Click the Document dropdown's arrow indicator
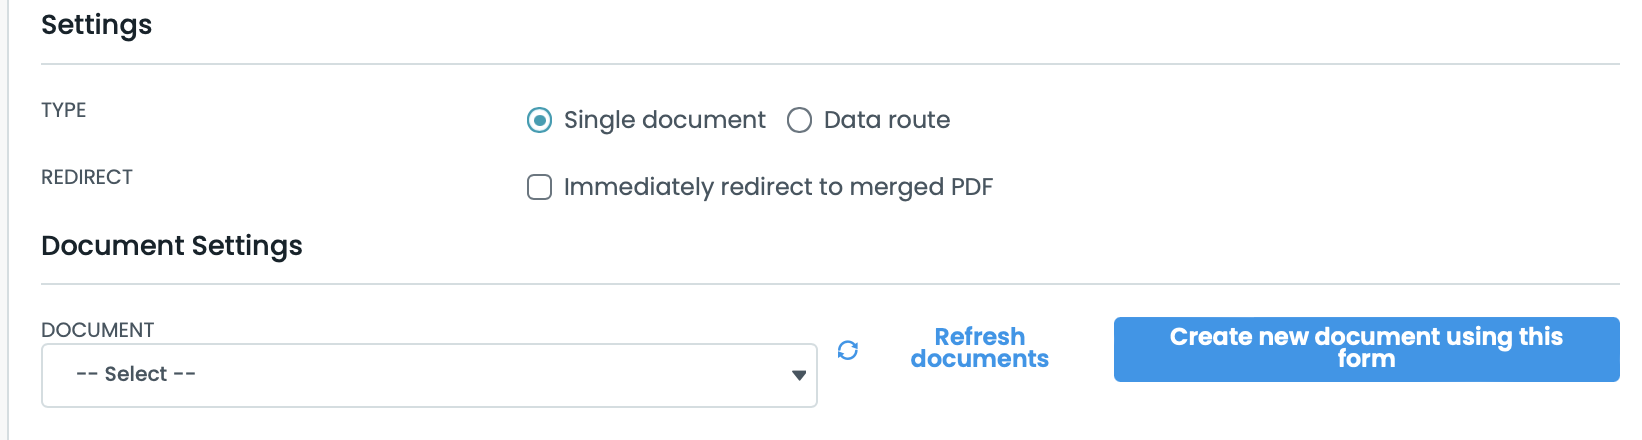Viewport: 1642px width, 440px height. [x=799, y=375]
